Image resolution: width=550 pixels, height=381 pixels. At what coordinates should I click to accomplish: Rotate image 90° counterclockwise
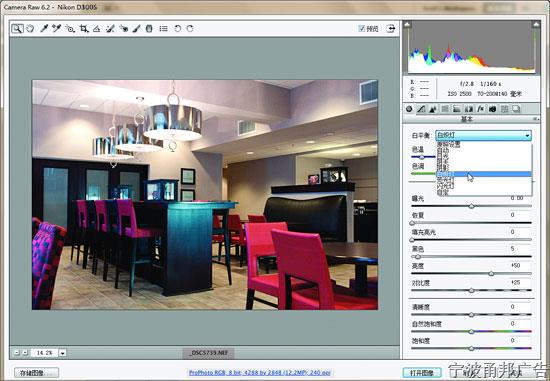point(177,29)
